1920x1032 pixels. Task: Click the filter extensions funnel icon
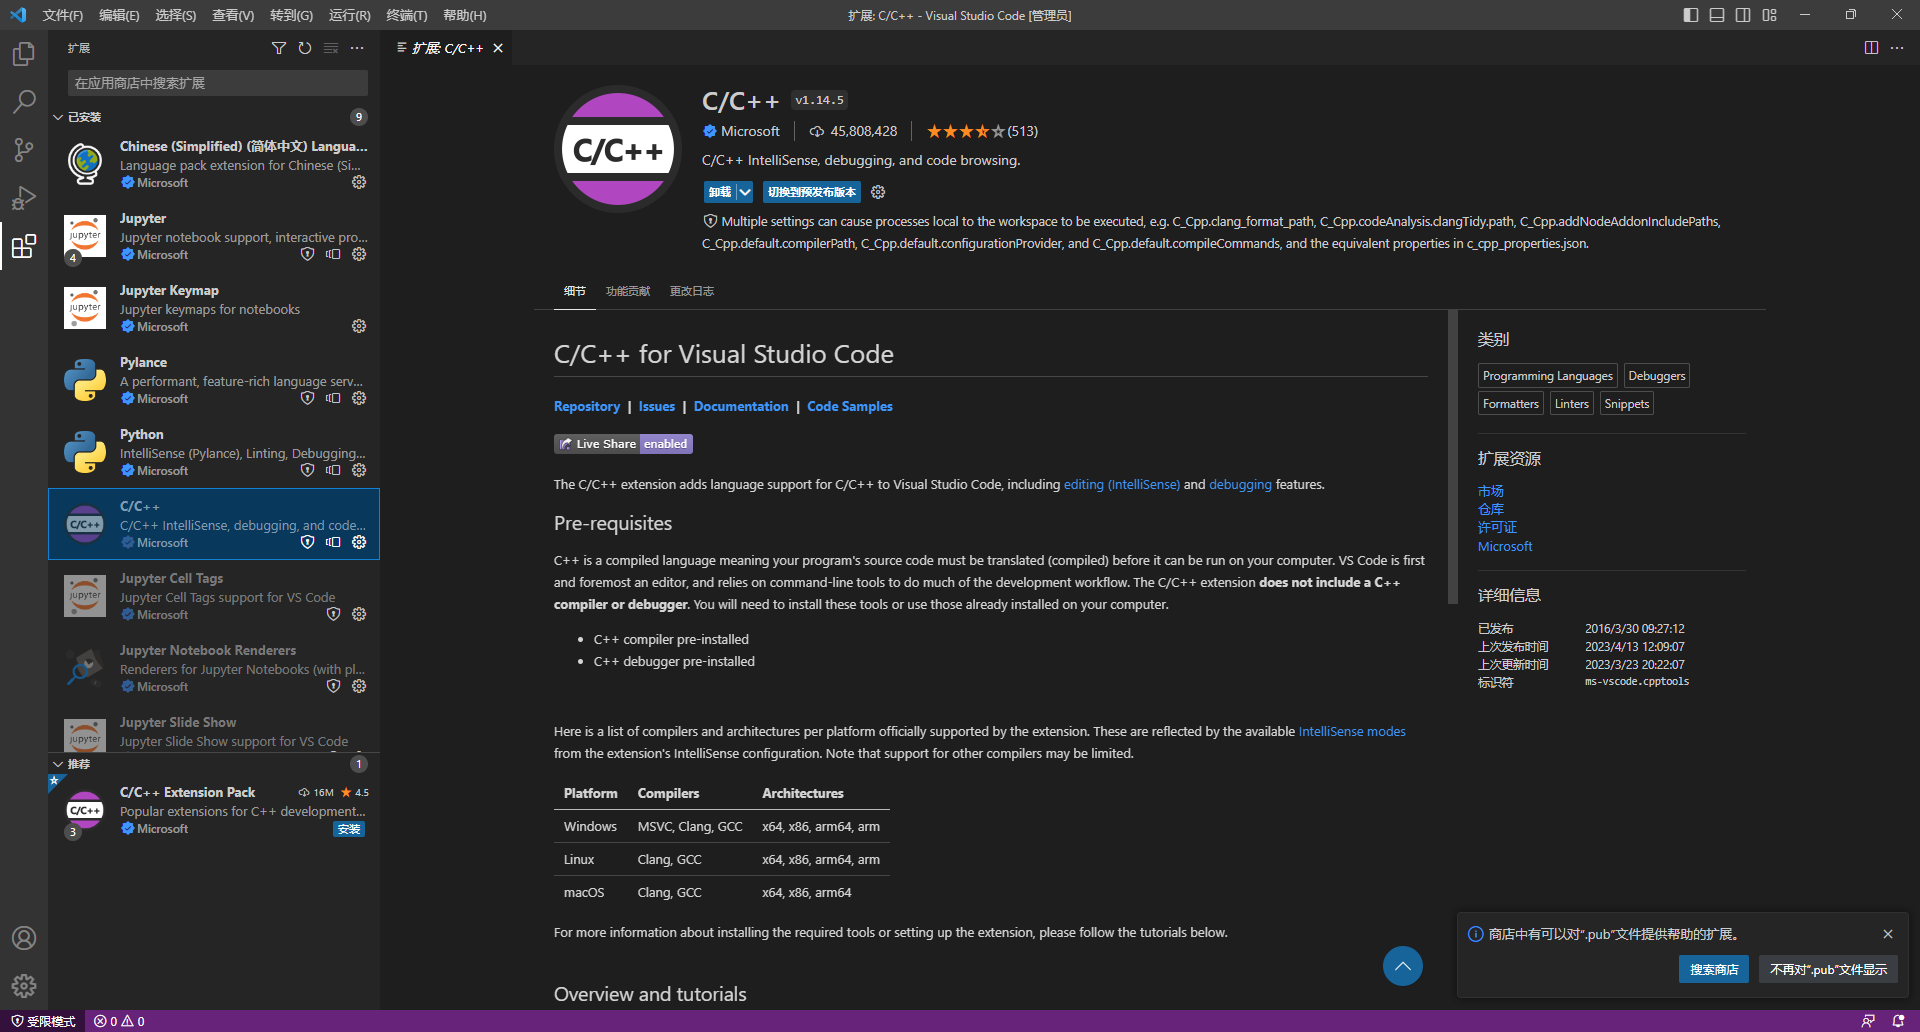coord(279,48)
